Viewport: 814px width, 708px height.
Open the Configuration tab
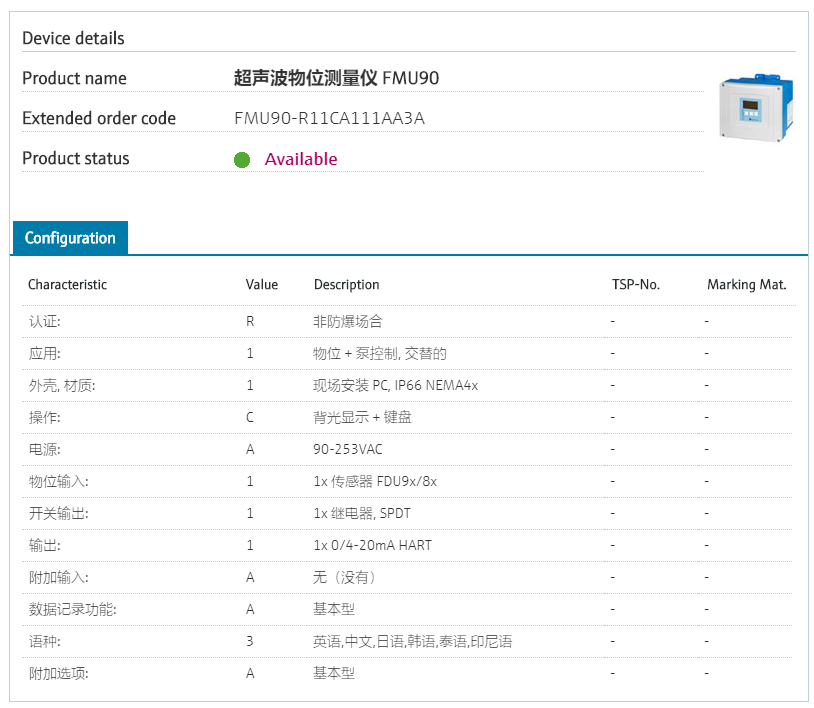[x=70, y=238]
